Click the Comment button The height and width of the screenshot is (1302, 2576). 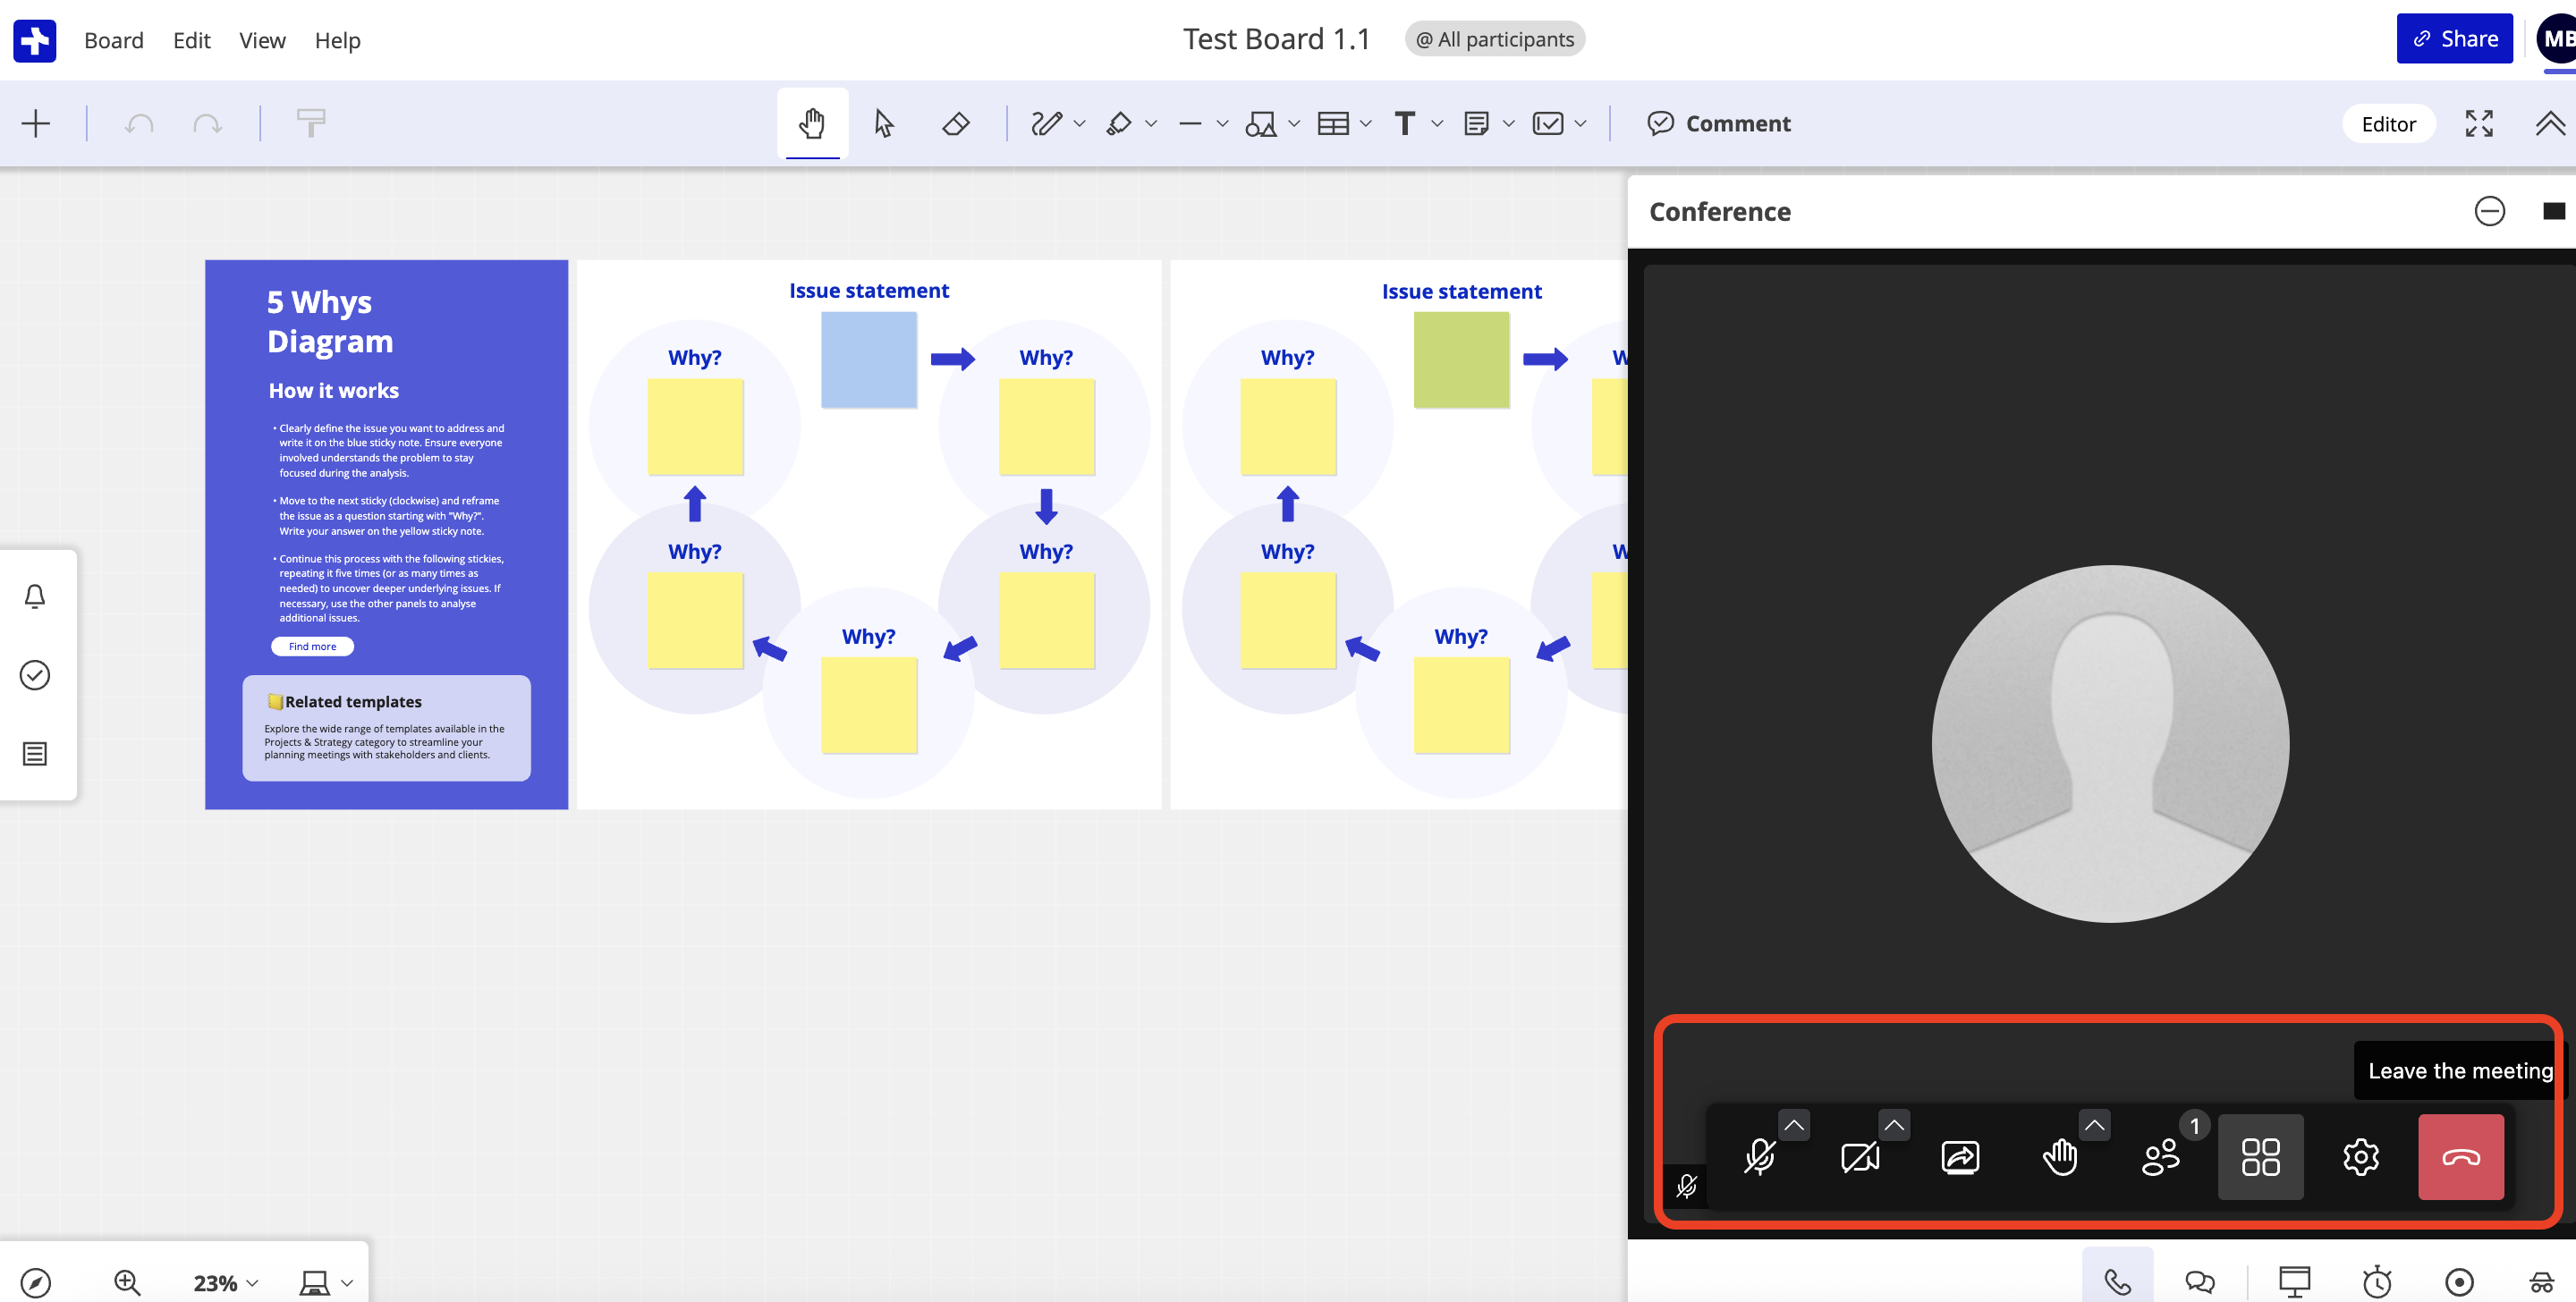pos(1719,123)
